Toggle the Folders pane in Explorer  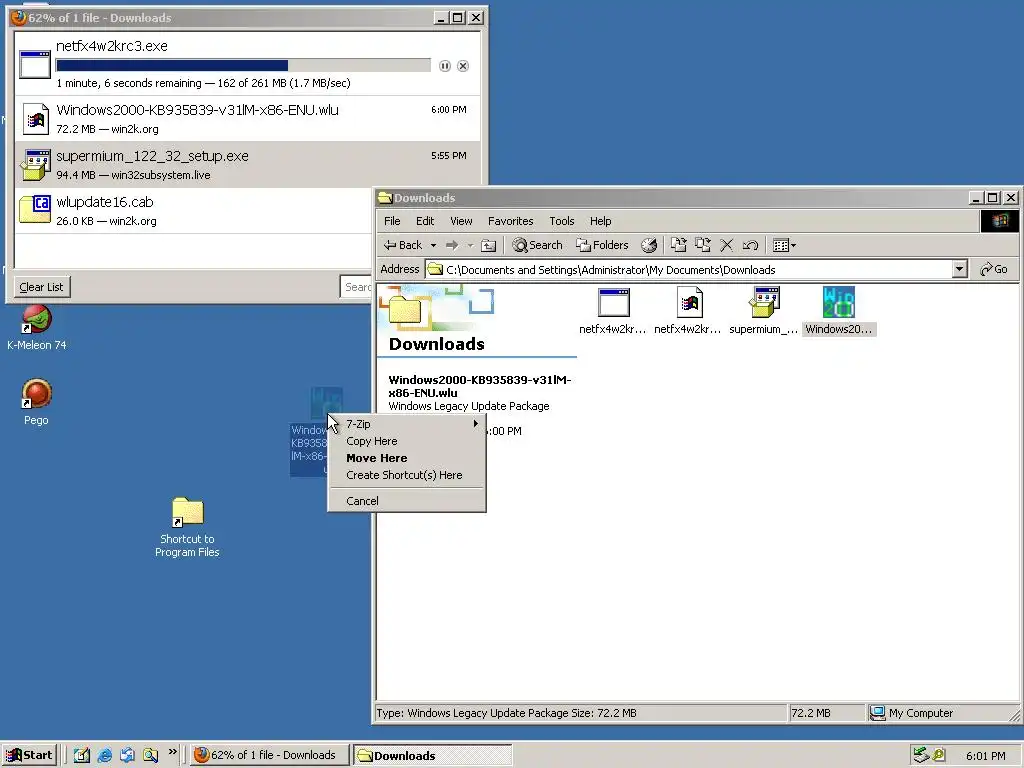point(602,245)
